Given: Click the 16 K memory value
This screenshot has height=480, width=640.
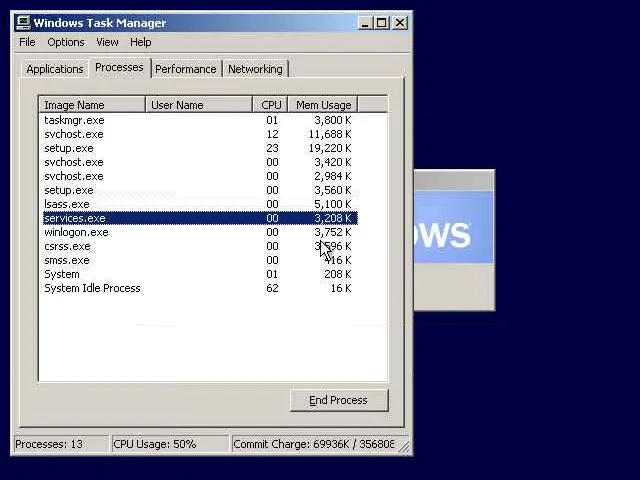Looking at the screenshot, I should [x=341, y=288].
